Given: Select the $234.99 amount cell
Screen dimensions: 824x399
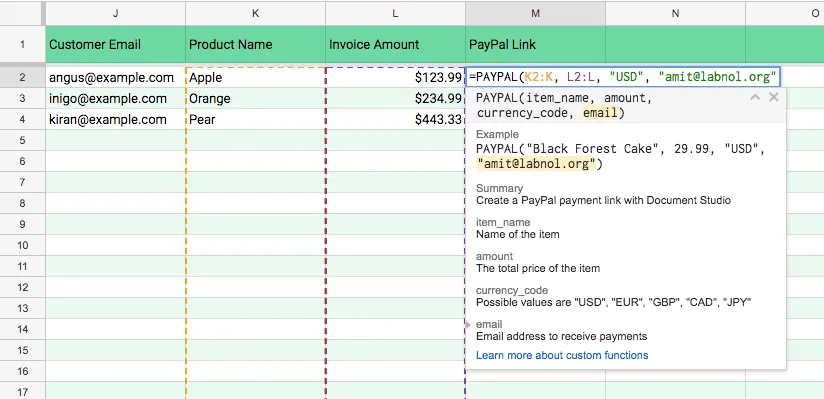Looking at the screenshot, I should pos(395,98).
